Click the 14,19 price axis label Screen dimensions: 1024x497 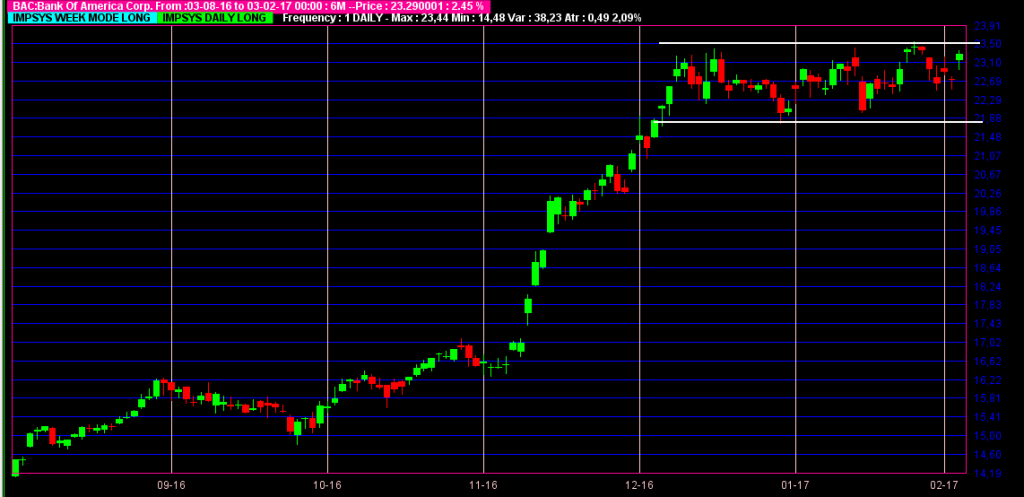[x=987, y=473]
